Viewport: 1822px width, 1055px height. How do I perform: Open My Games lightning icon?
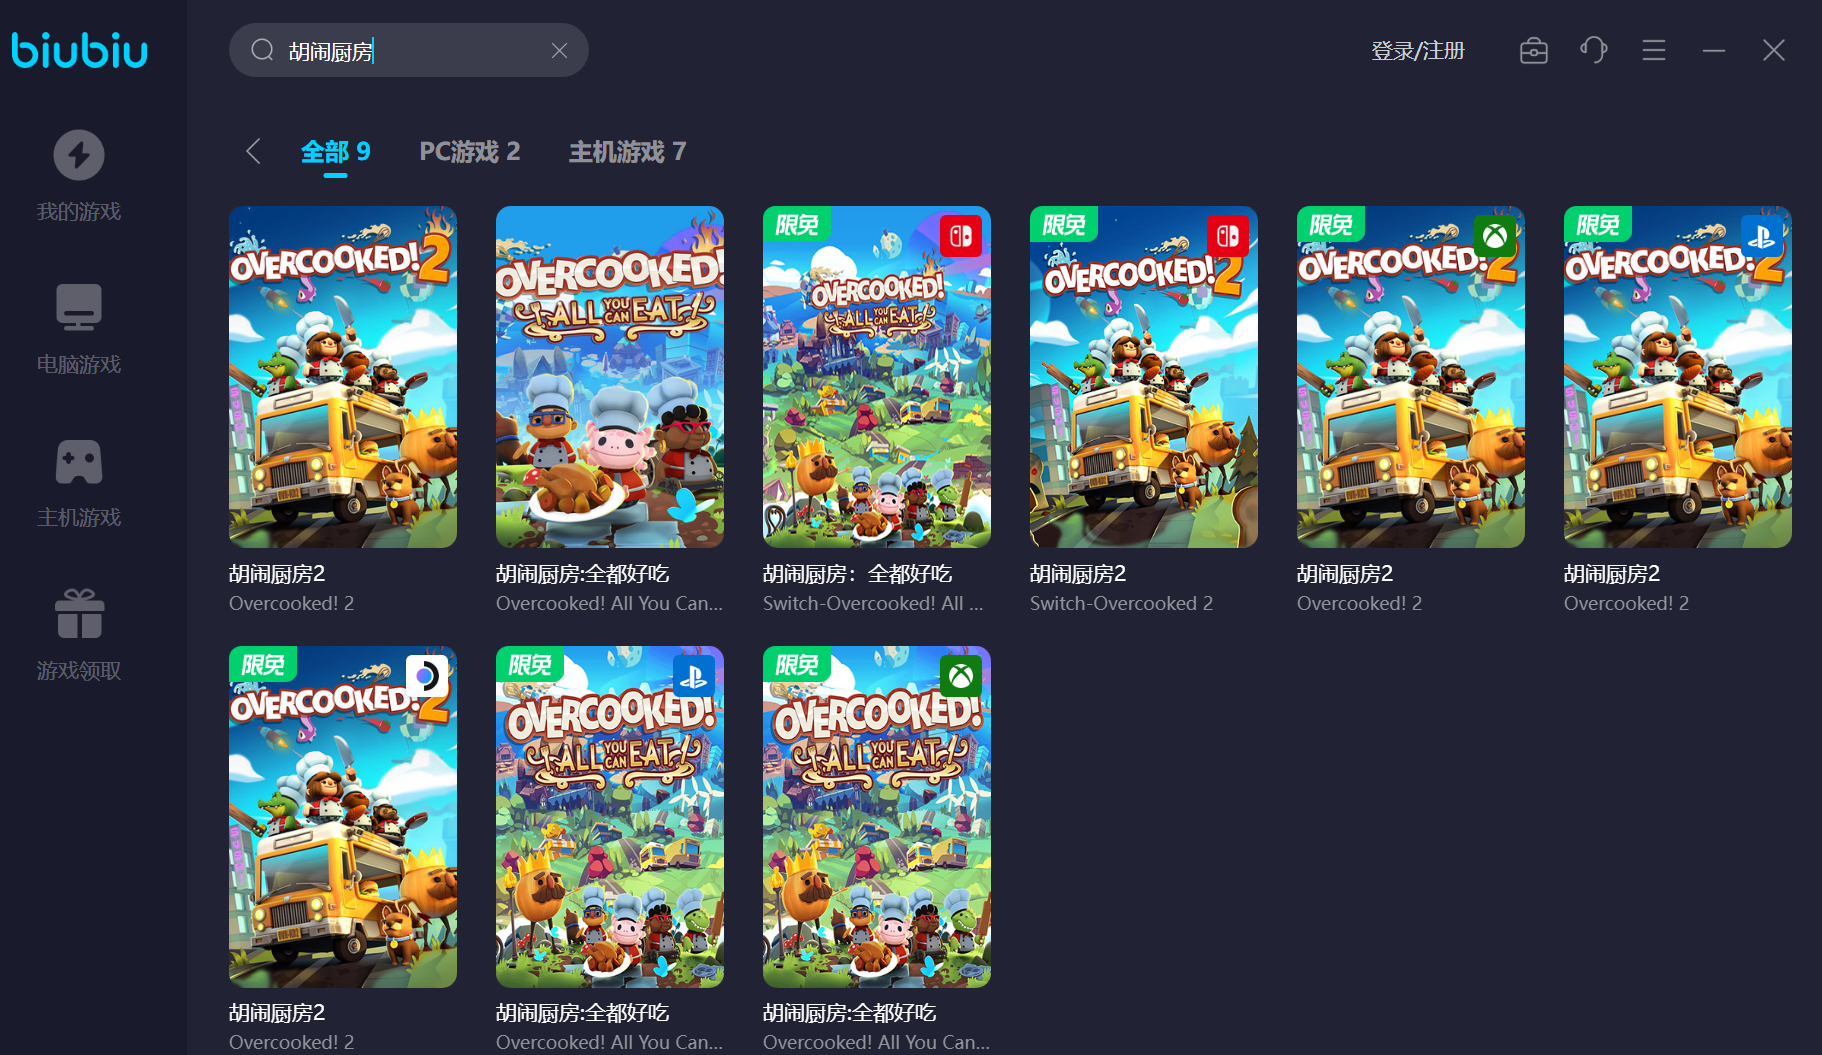click(x=79, y=156)
